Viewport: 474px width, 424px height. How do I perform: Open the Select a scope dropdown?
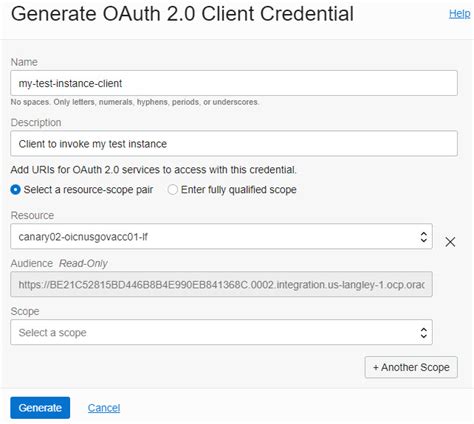pyautogui.click(x=221, y=332)
